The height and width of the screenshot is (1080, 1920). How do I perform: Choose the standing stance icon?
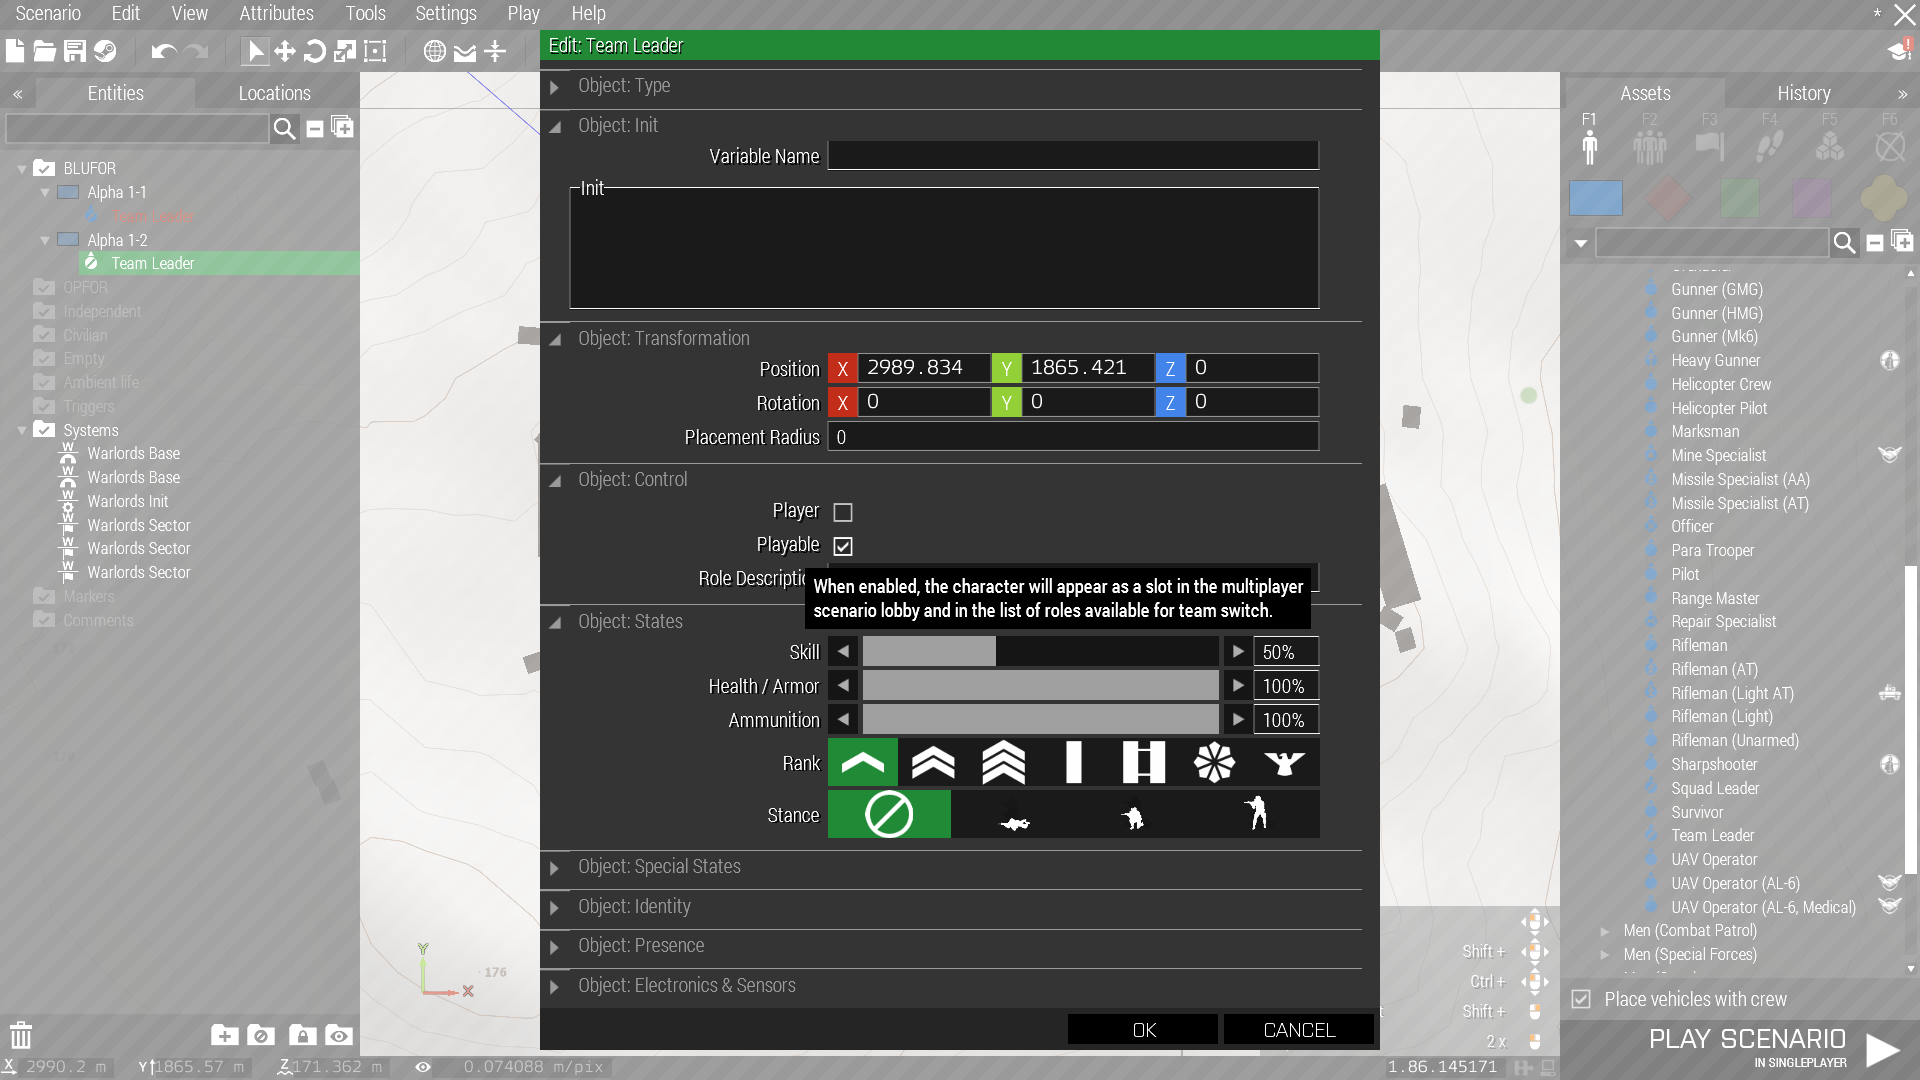(x=1256, y=815)
